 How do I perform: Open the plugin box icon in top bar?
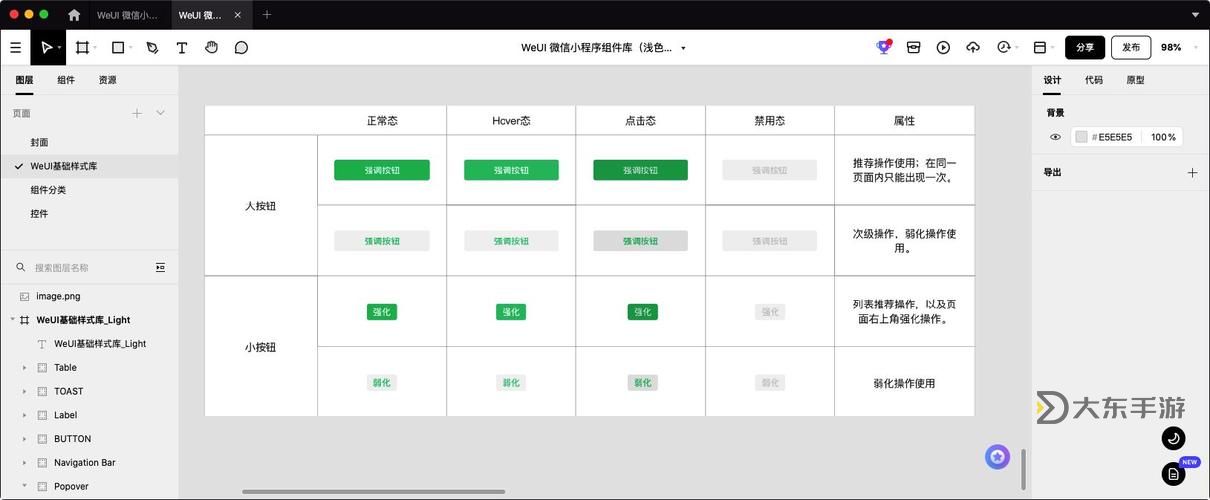tap(913, 47)
